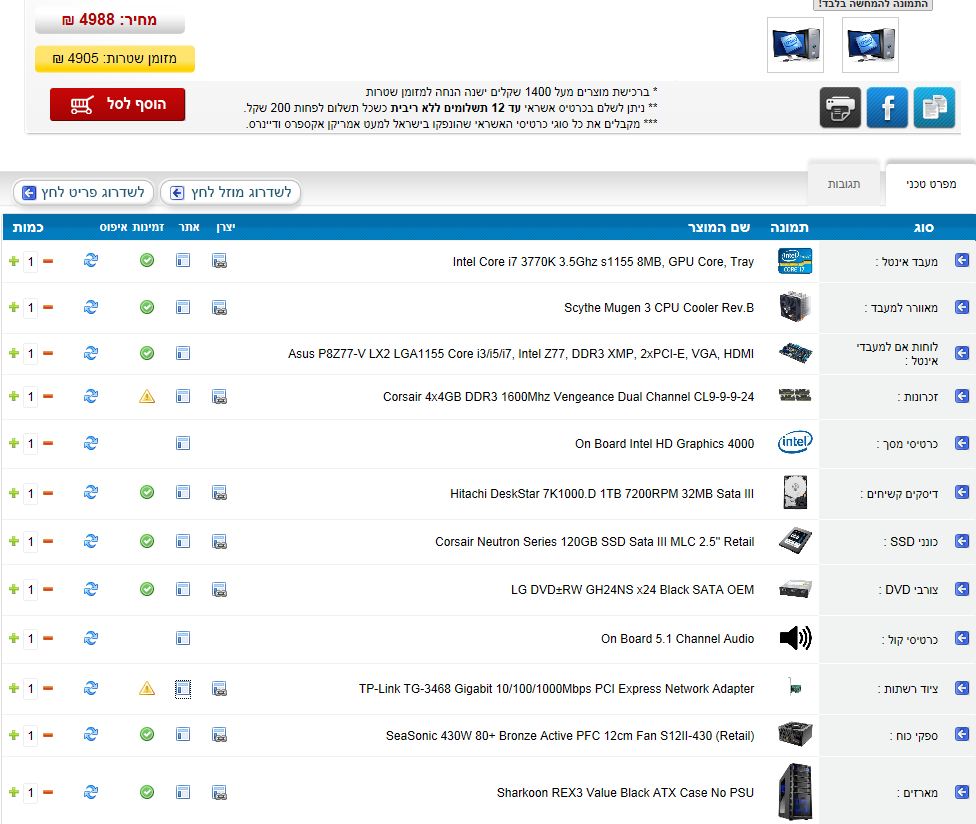Viewport: 976px width, 824px height.
Task: Select the מפרט טכני tab
Action: (931, 185)
